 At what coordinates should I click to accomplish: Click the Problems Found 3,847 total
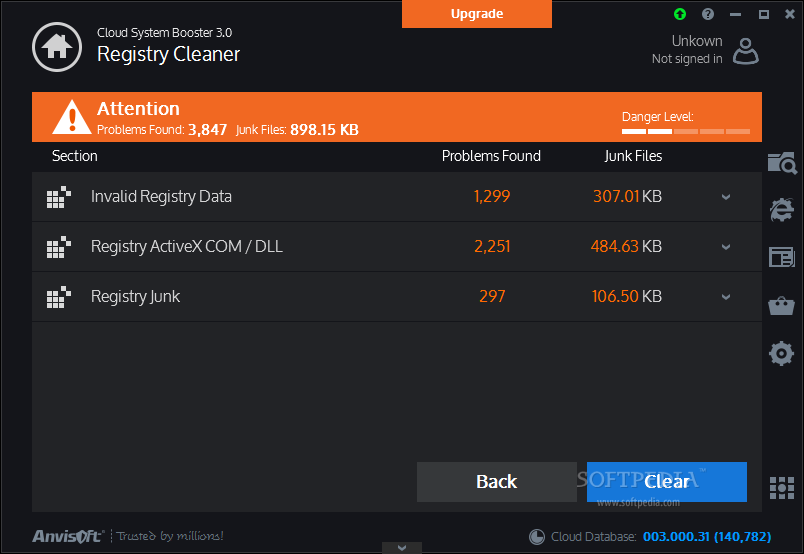coord(162,130)
